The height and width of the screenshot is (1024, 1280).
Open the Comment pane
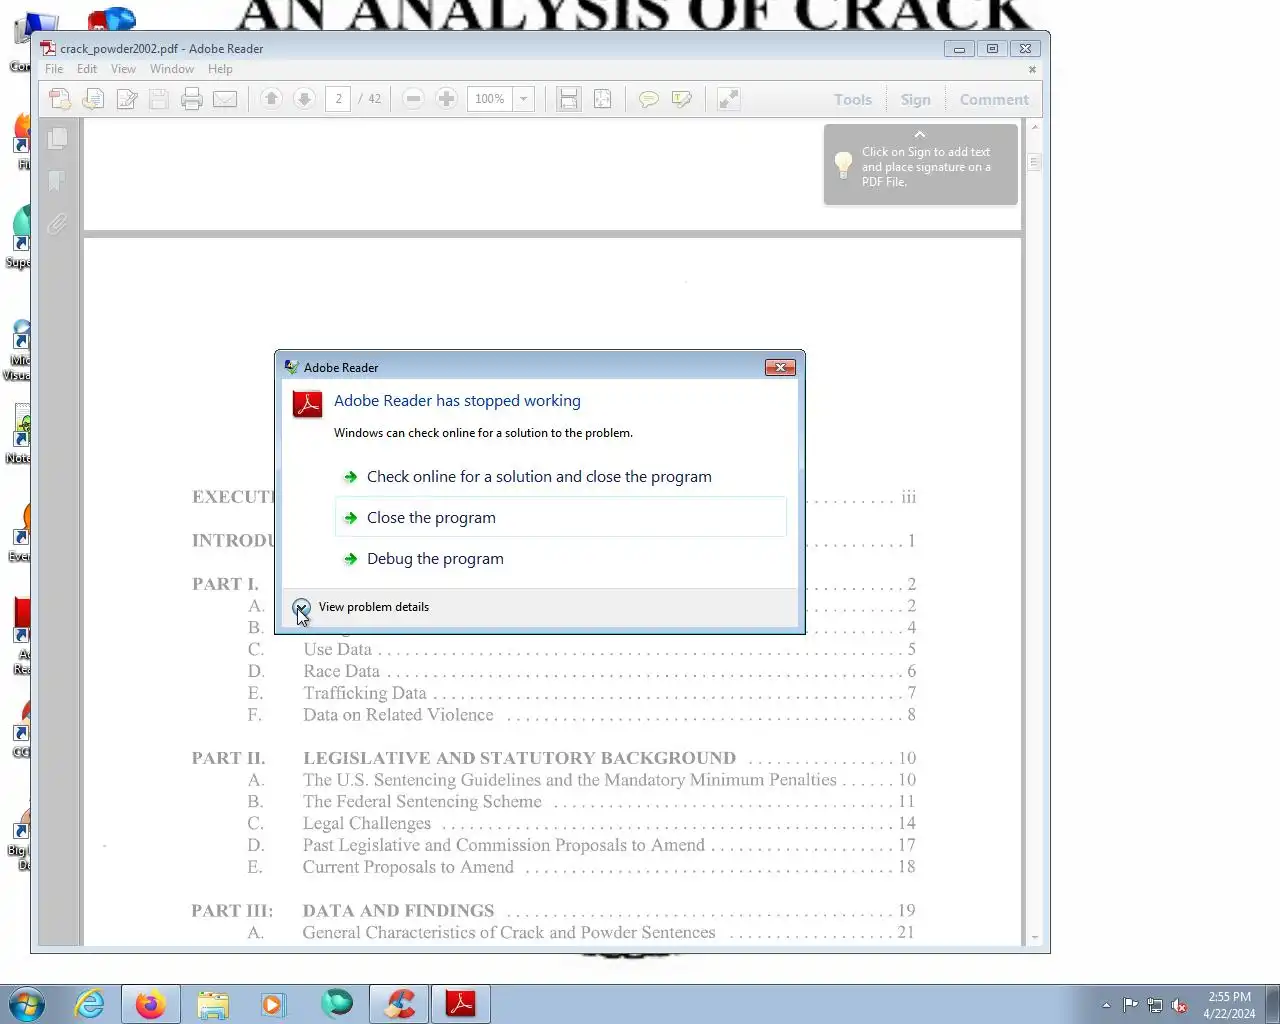tap(994, 100)
